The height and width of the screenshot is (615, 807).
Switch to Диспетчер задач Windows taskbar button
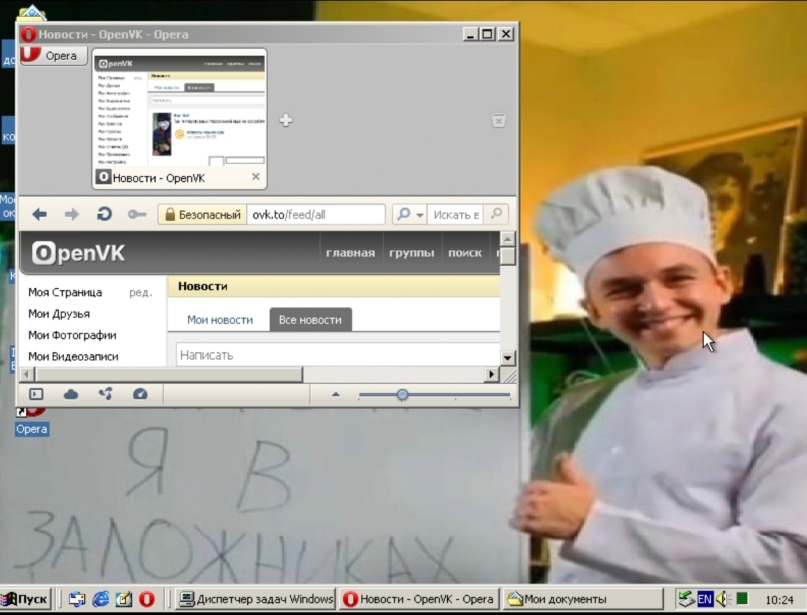pyautogui.click(x=255, y=599)
